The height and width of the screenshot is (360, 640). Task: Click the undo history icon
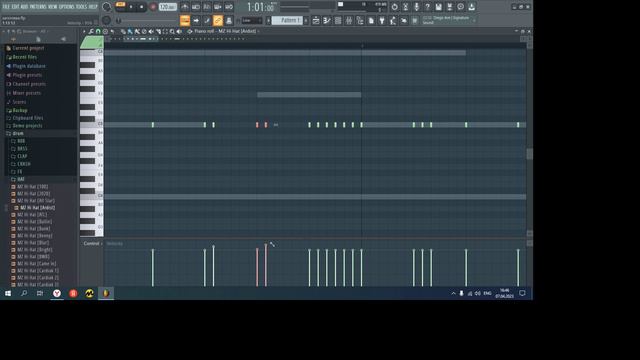click(x=394, y=7)
